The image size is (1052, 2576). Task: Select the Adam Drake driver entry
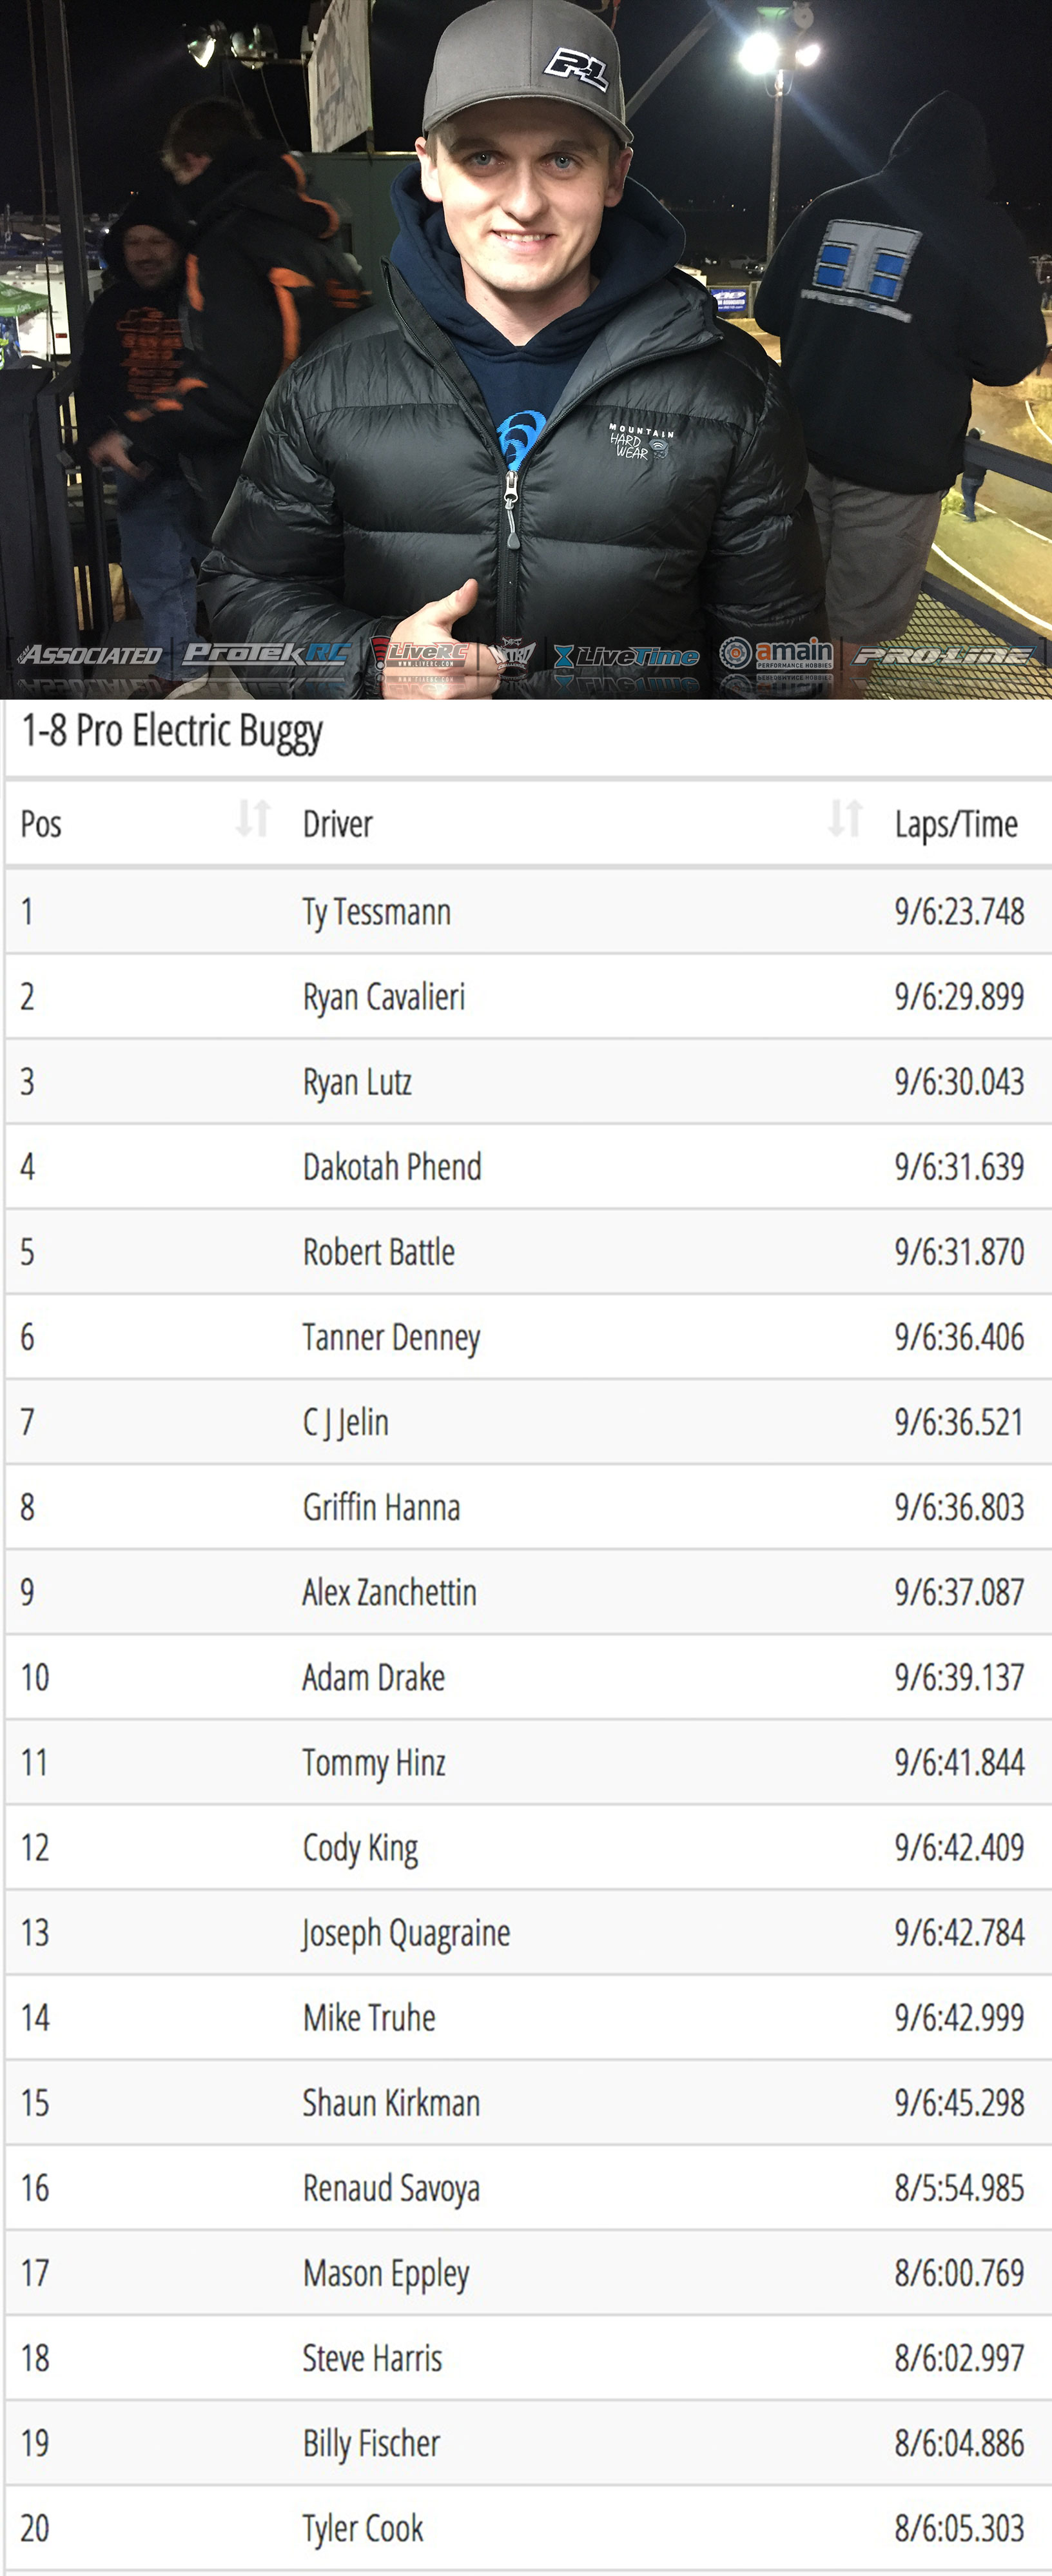tap(374, 1677)
